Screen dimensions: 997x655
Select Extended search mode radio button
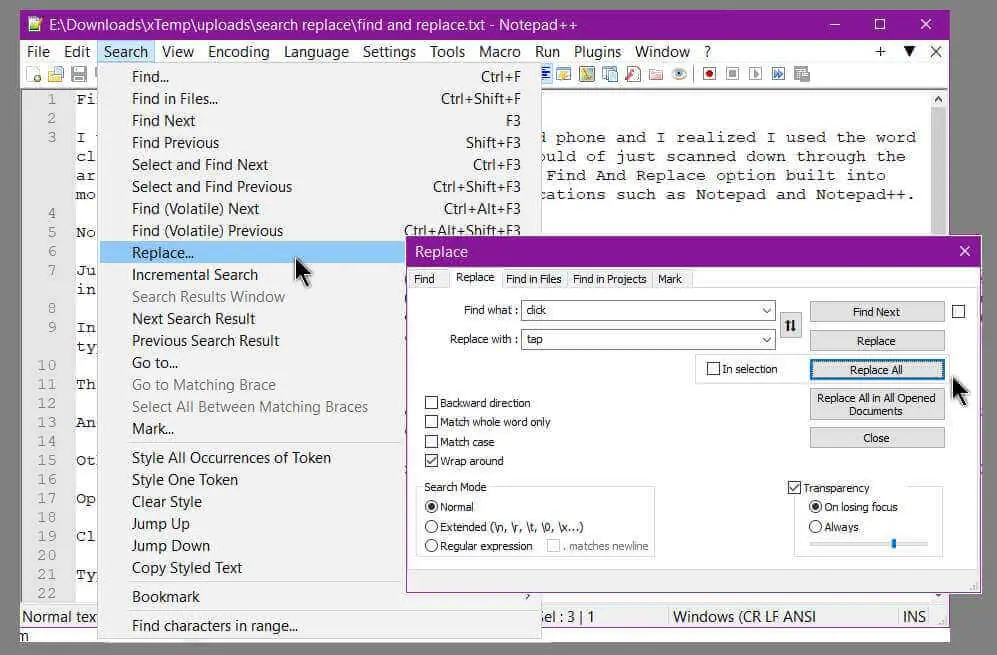pyautogui.click(x=431, y=527)
